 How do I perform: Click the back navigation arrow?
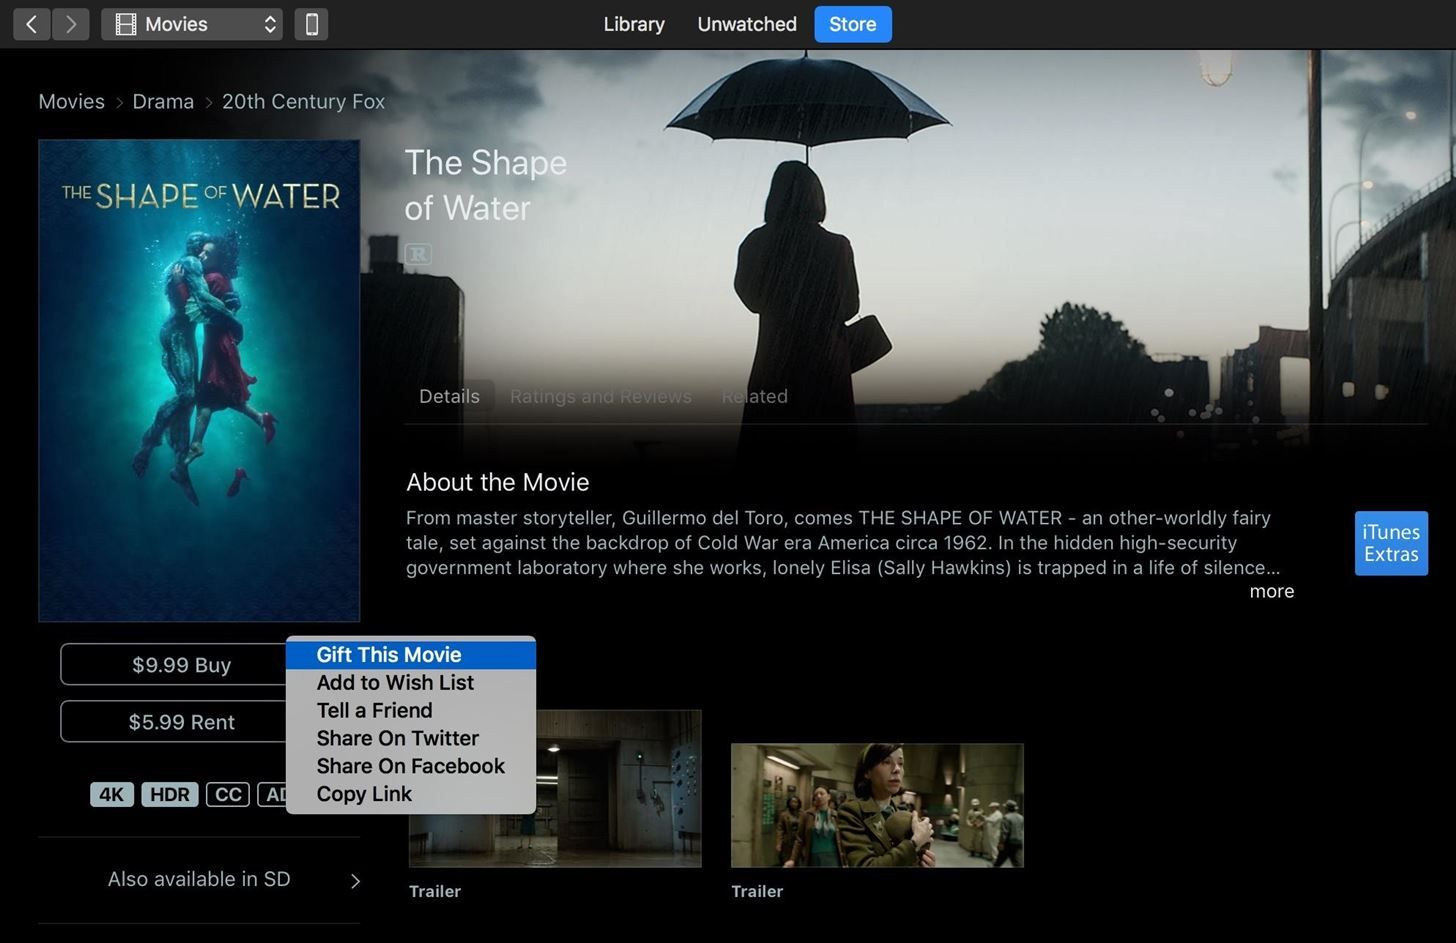[x=32, y=24]
